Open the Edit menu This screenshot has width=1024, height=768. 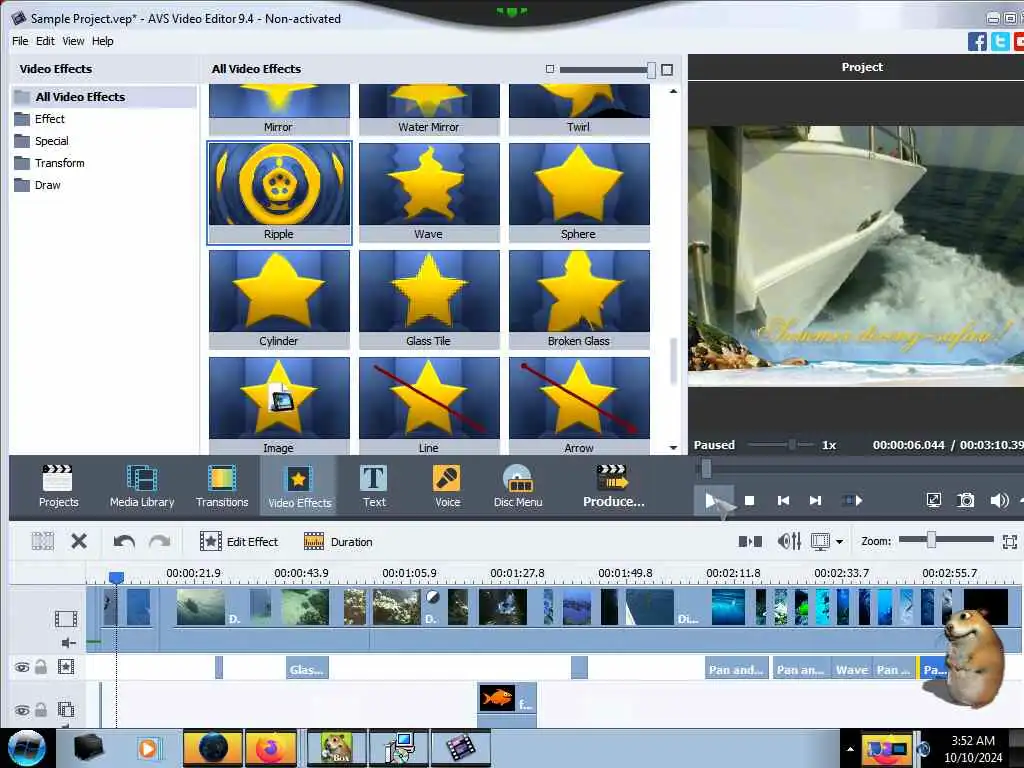[x=45, y=40]
